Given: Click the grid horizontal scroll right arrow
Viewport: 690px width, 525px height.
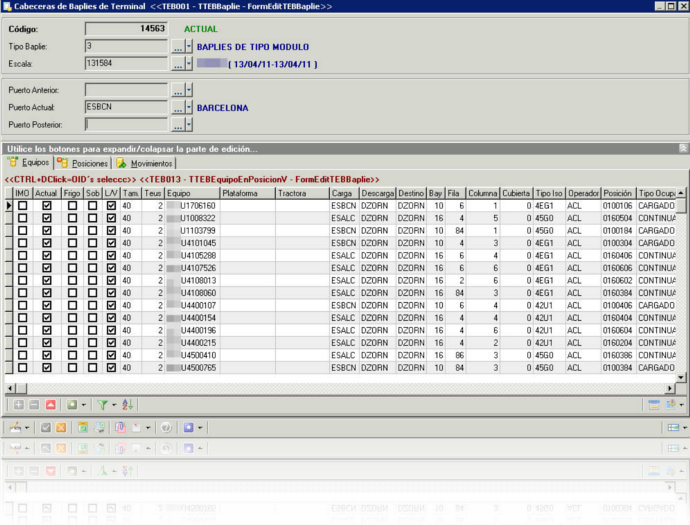Looking at the screenshot, I should coord(669,388).
